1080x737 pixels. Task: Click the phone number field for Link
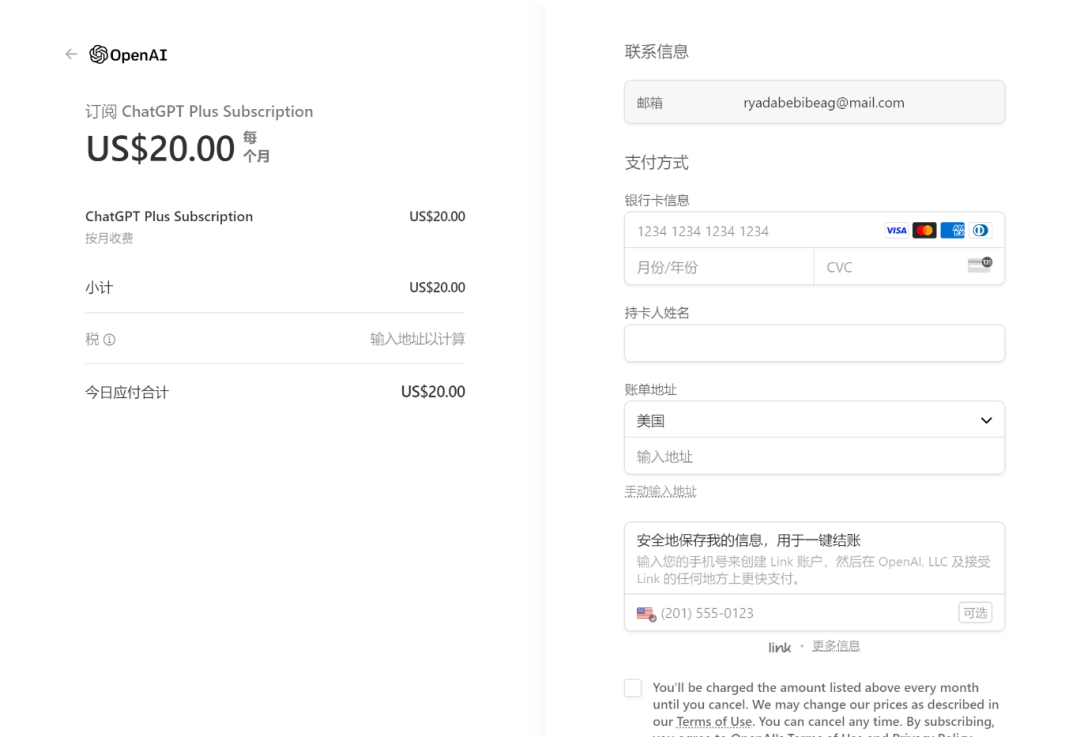click(800, 613)
